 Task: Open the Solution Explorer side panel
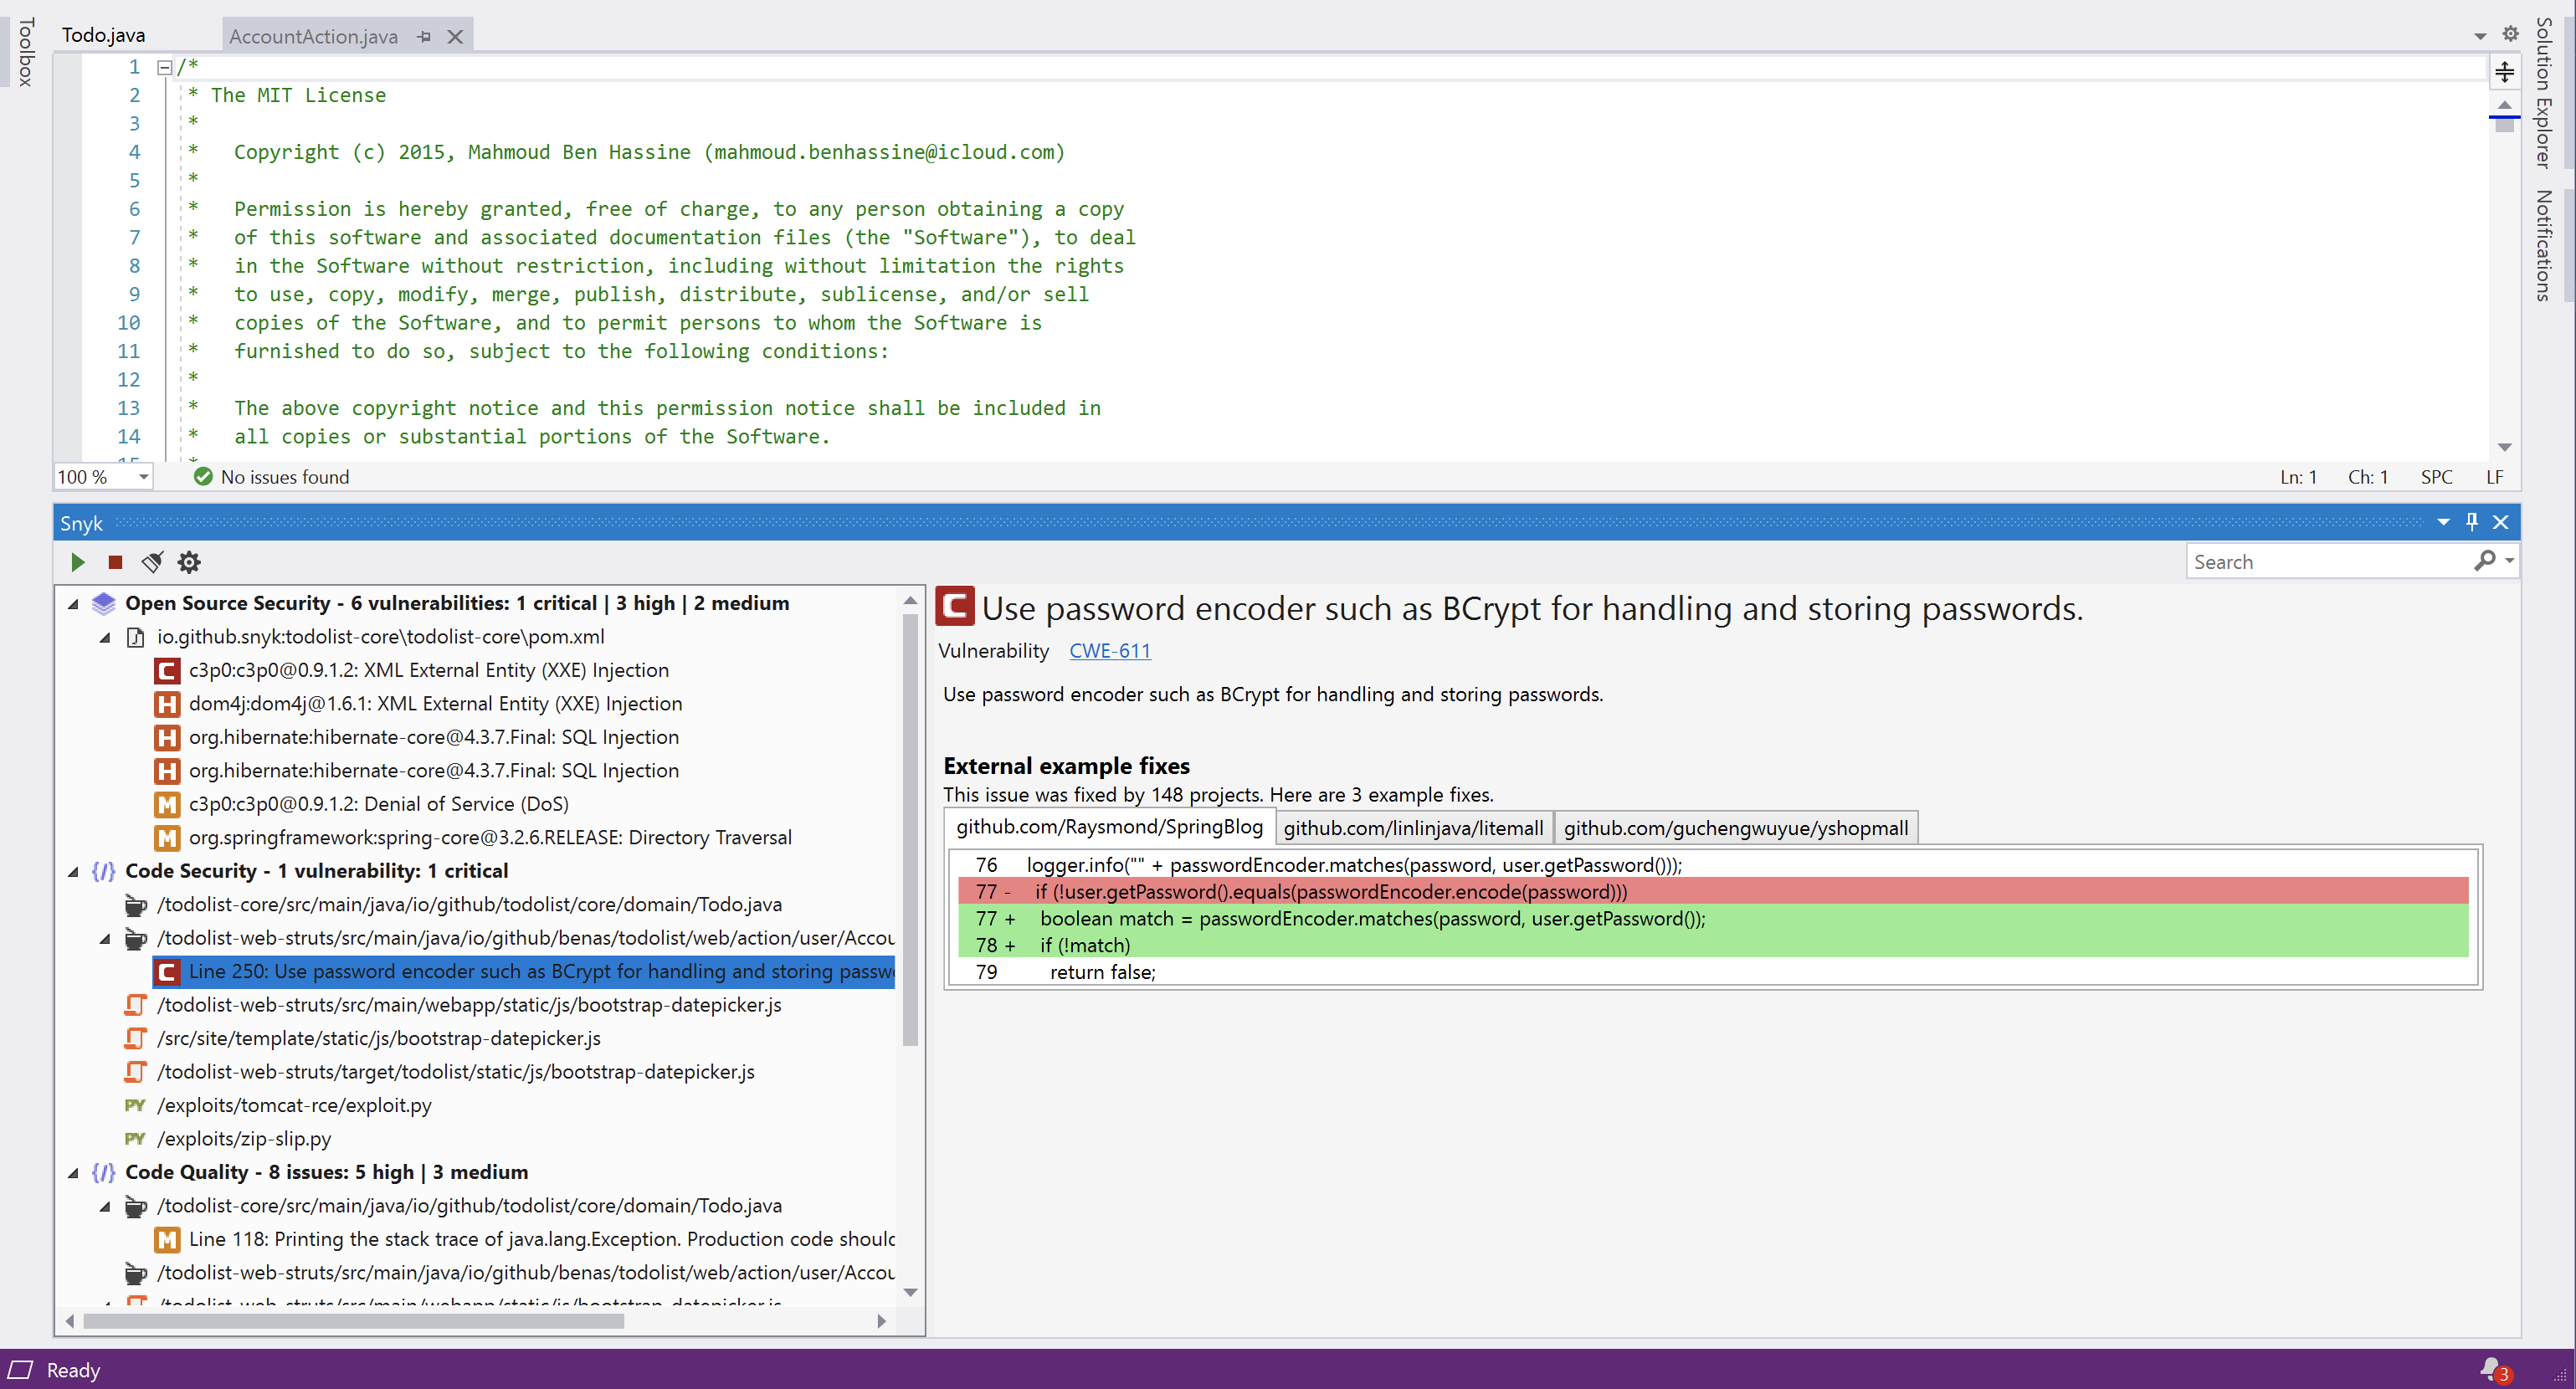pos(2543,92)
